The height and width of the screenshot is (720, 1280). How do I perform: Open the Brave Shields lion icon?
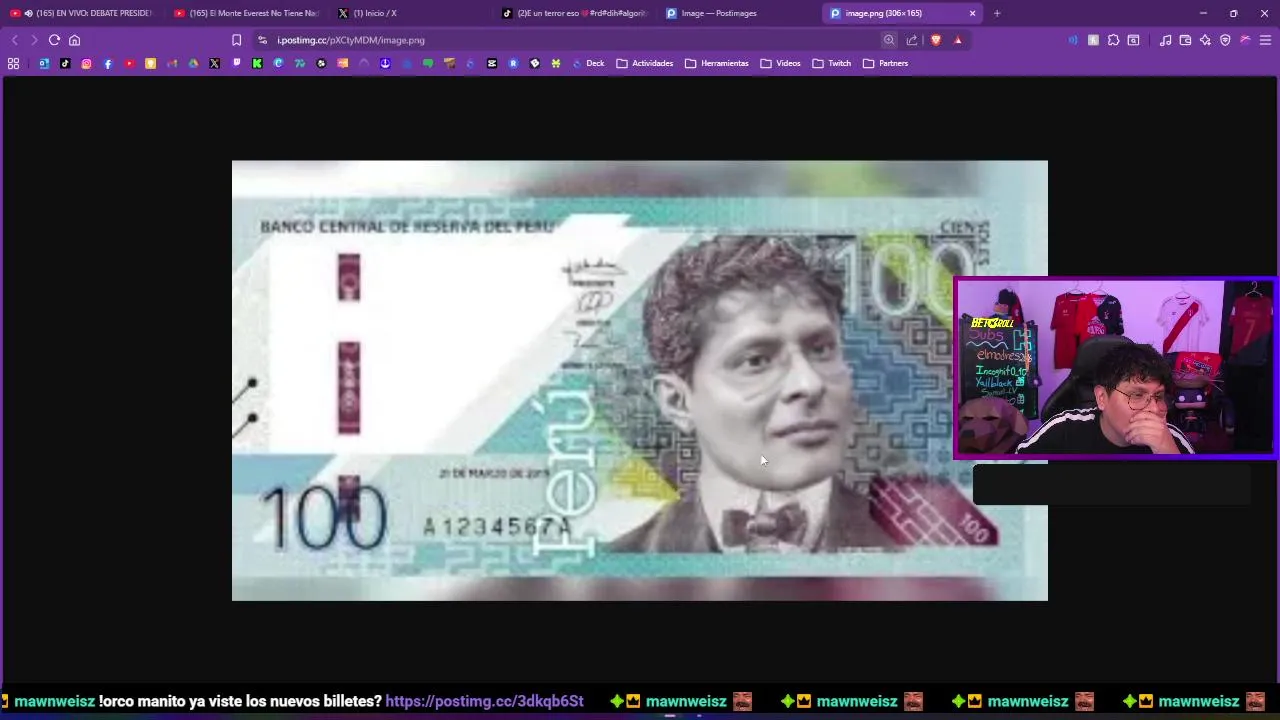(x=936, y=40)
